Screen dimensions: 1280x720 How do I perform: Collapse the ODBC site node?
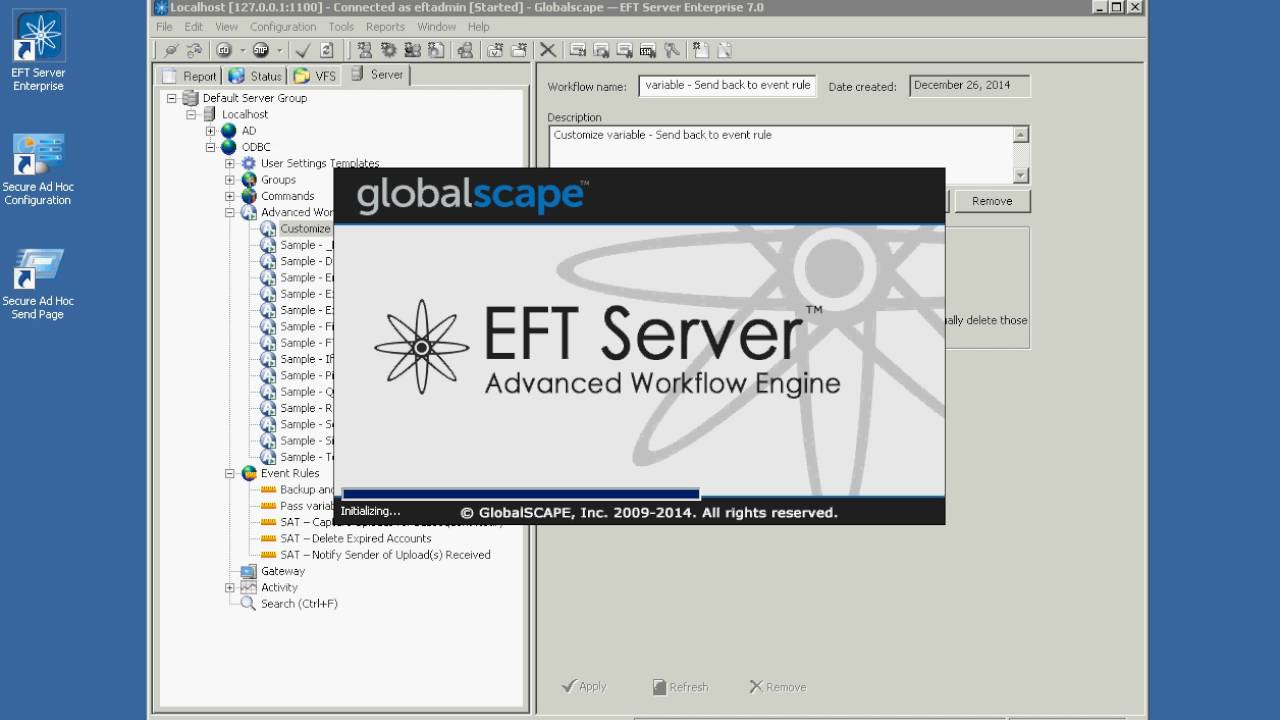(210, 147)
